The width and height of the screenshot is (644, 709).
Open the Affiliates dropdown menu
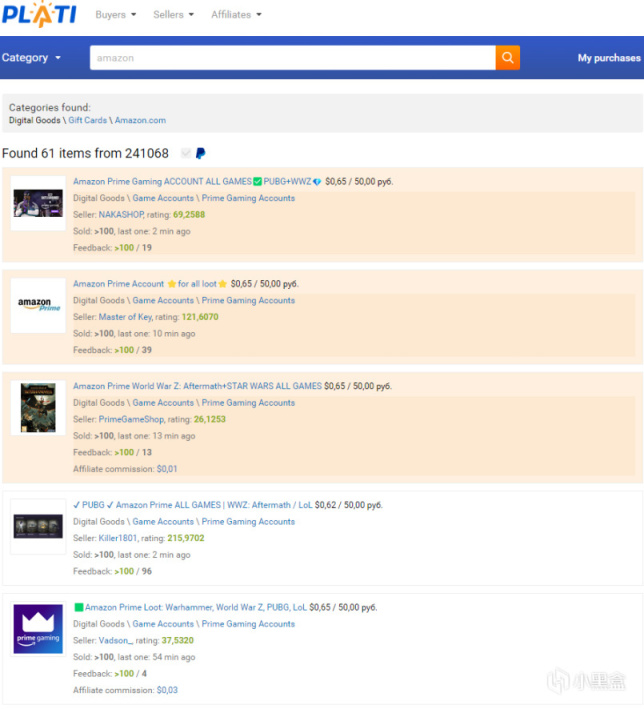236,14
